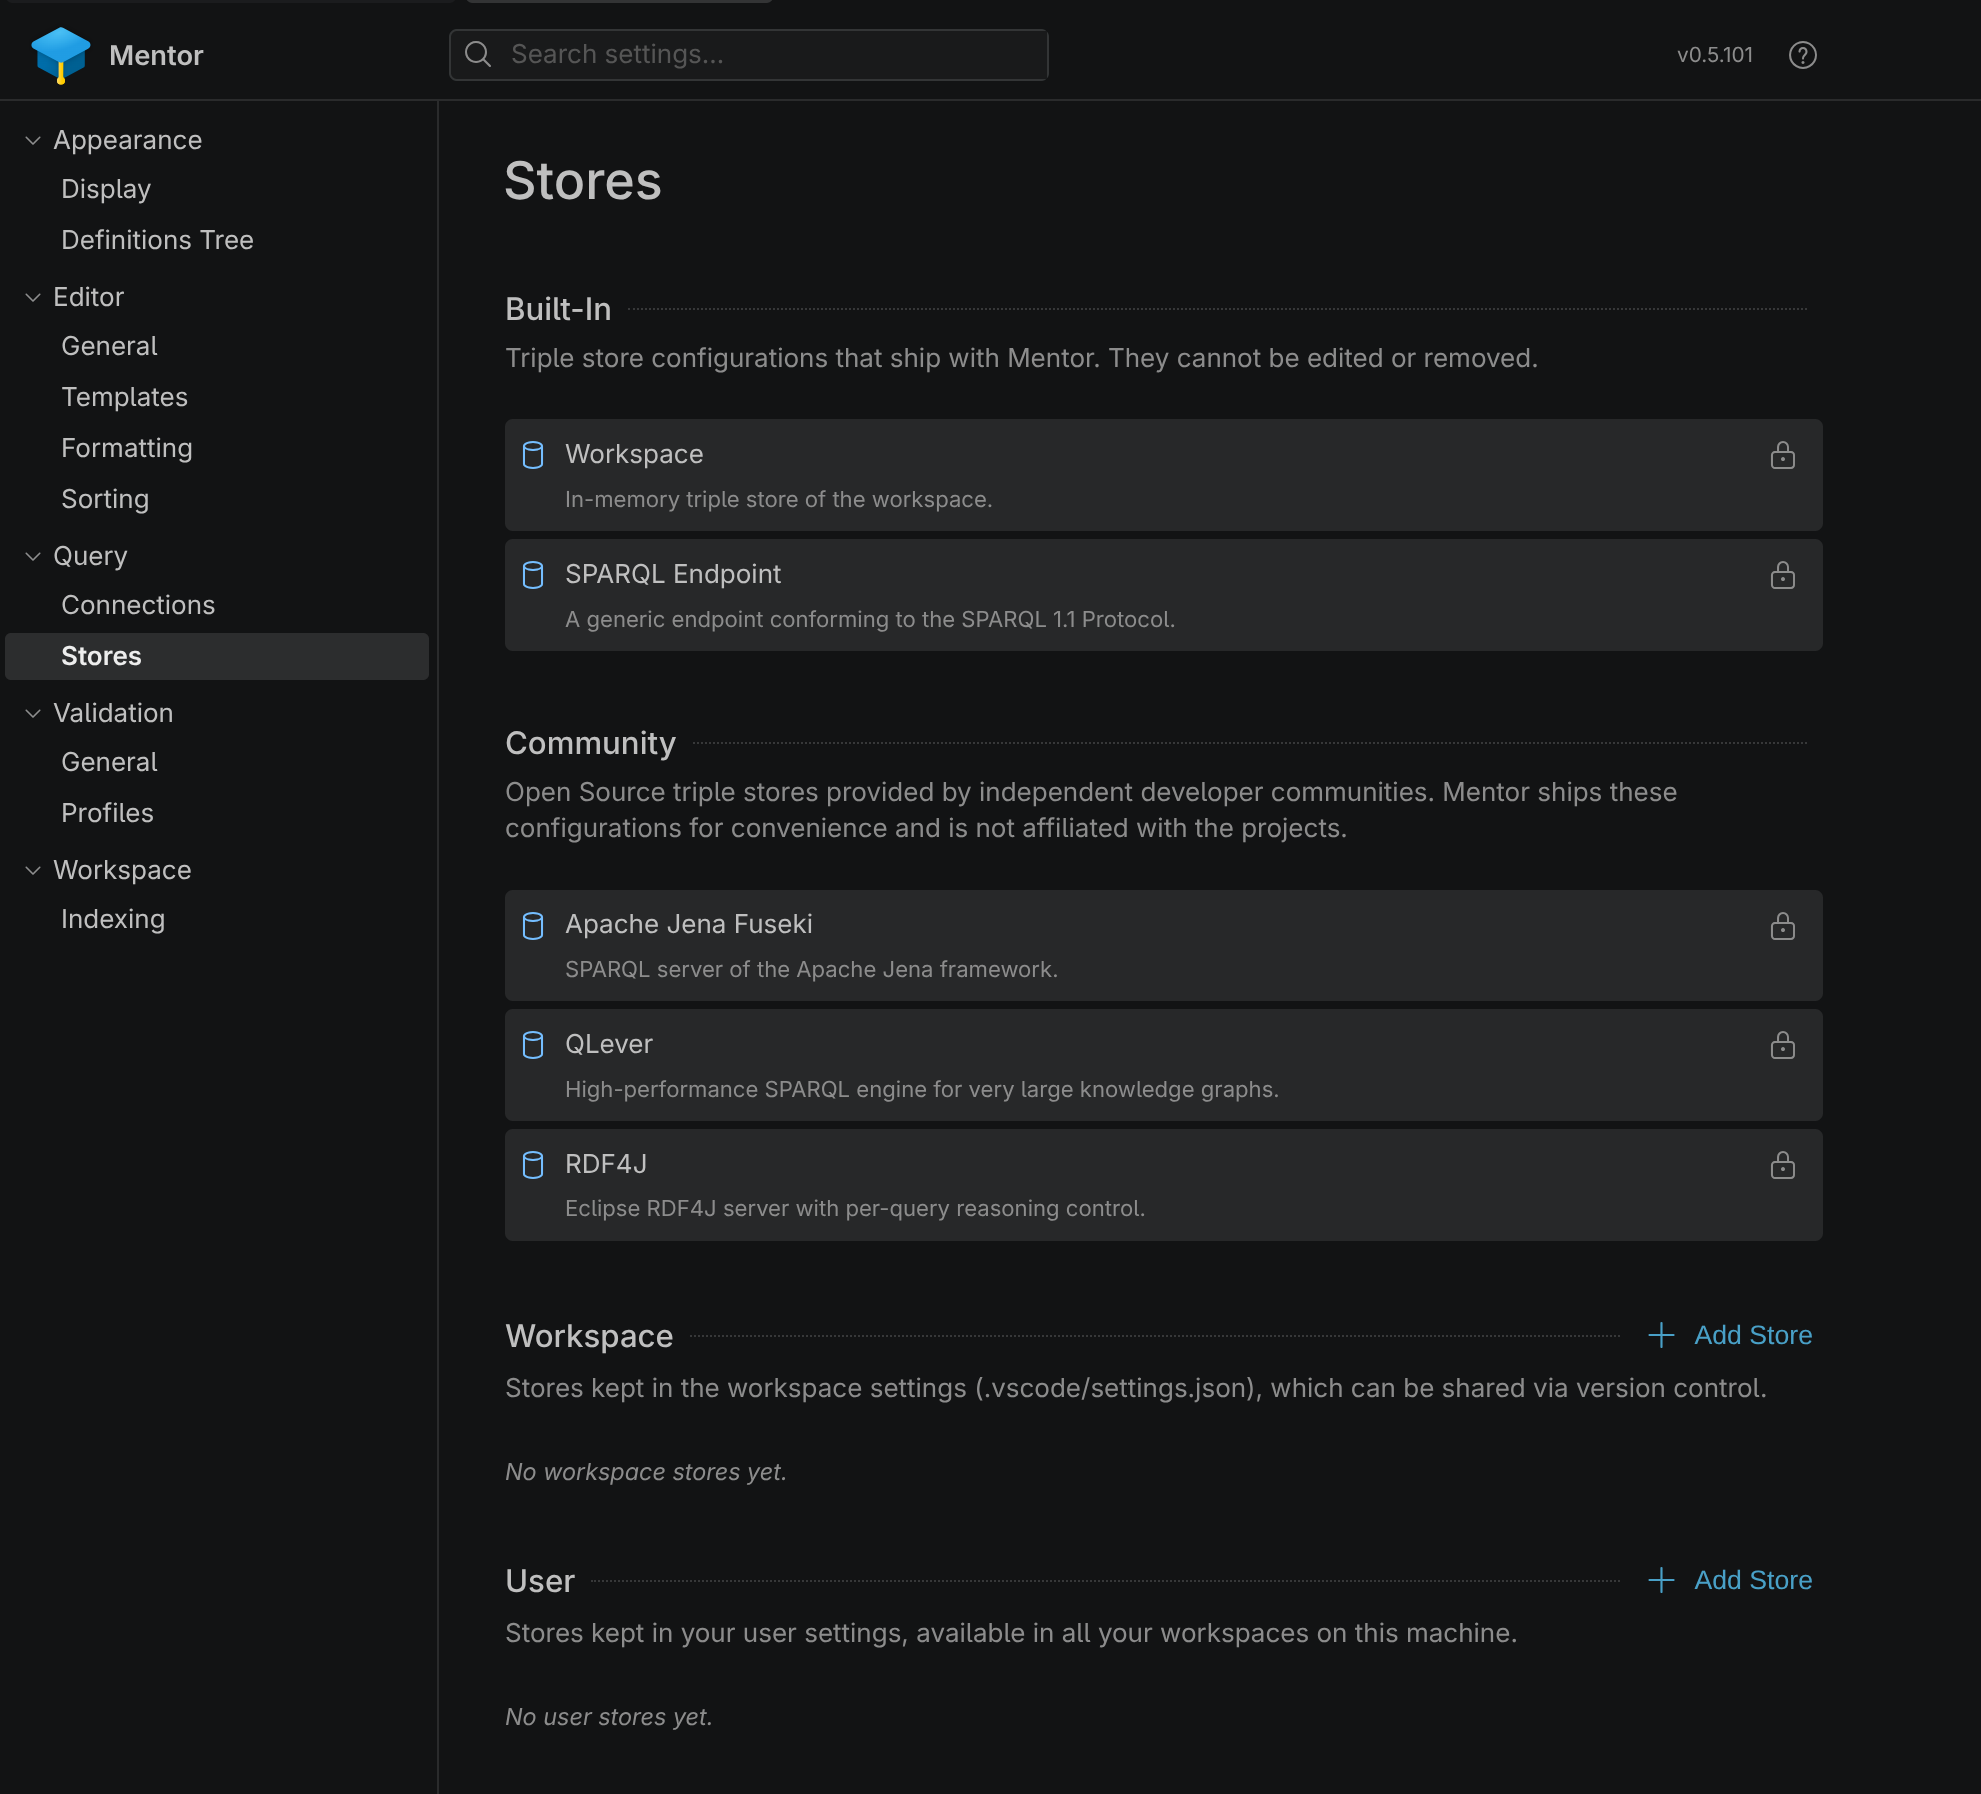Image resolution: width=1981 pixels, height=1794 pixels.
Task: Click the lock icon on SPARQL Endpoint
Action: (1782, 575)
